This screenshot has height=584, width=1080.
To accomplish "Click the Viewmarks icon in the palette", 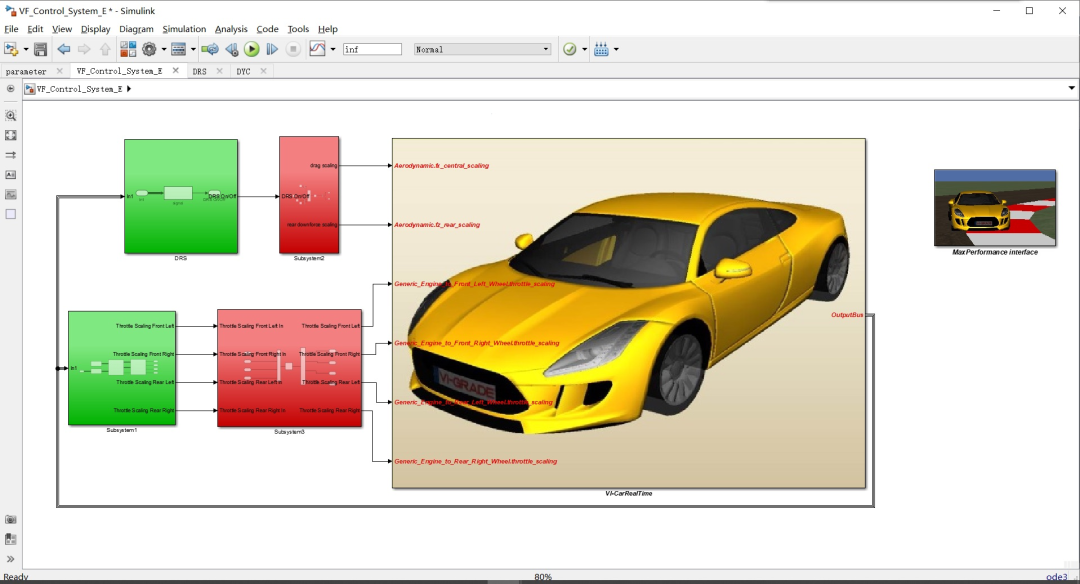I will 10,539.
